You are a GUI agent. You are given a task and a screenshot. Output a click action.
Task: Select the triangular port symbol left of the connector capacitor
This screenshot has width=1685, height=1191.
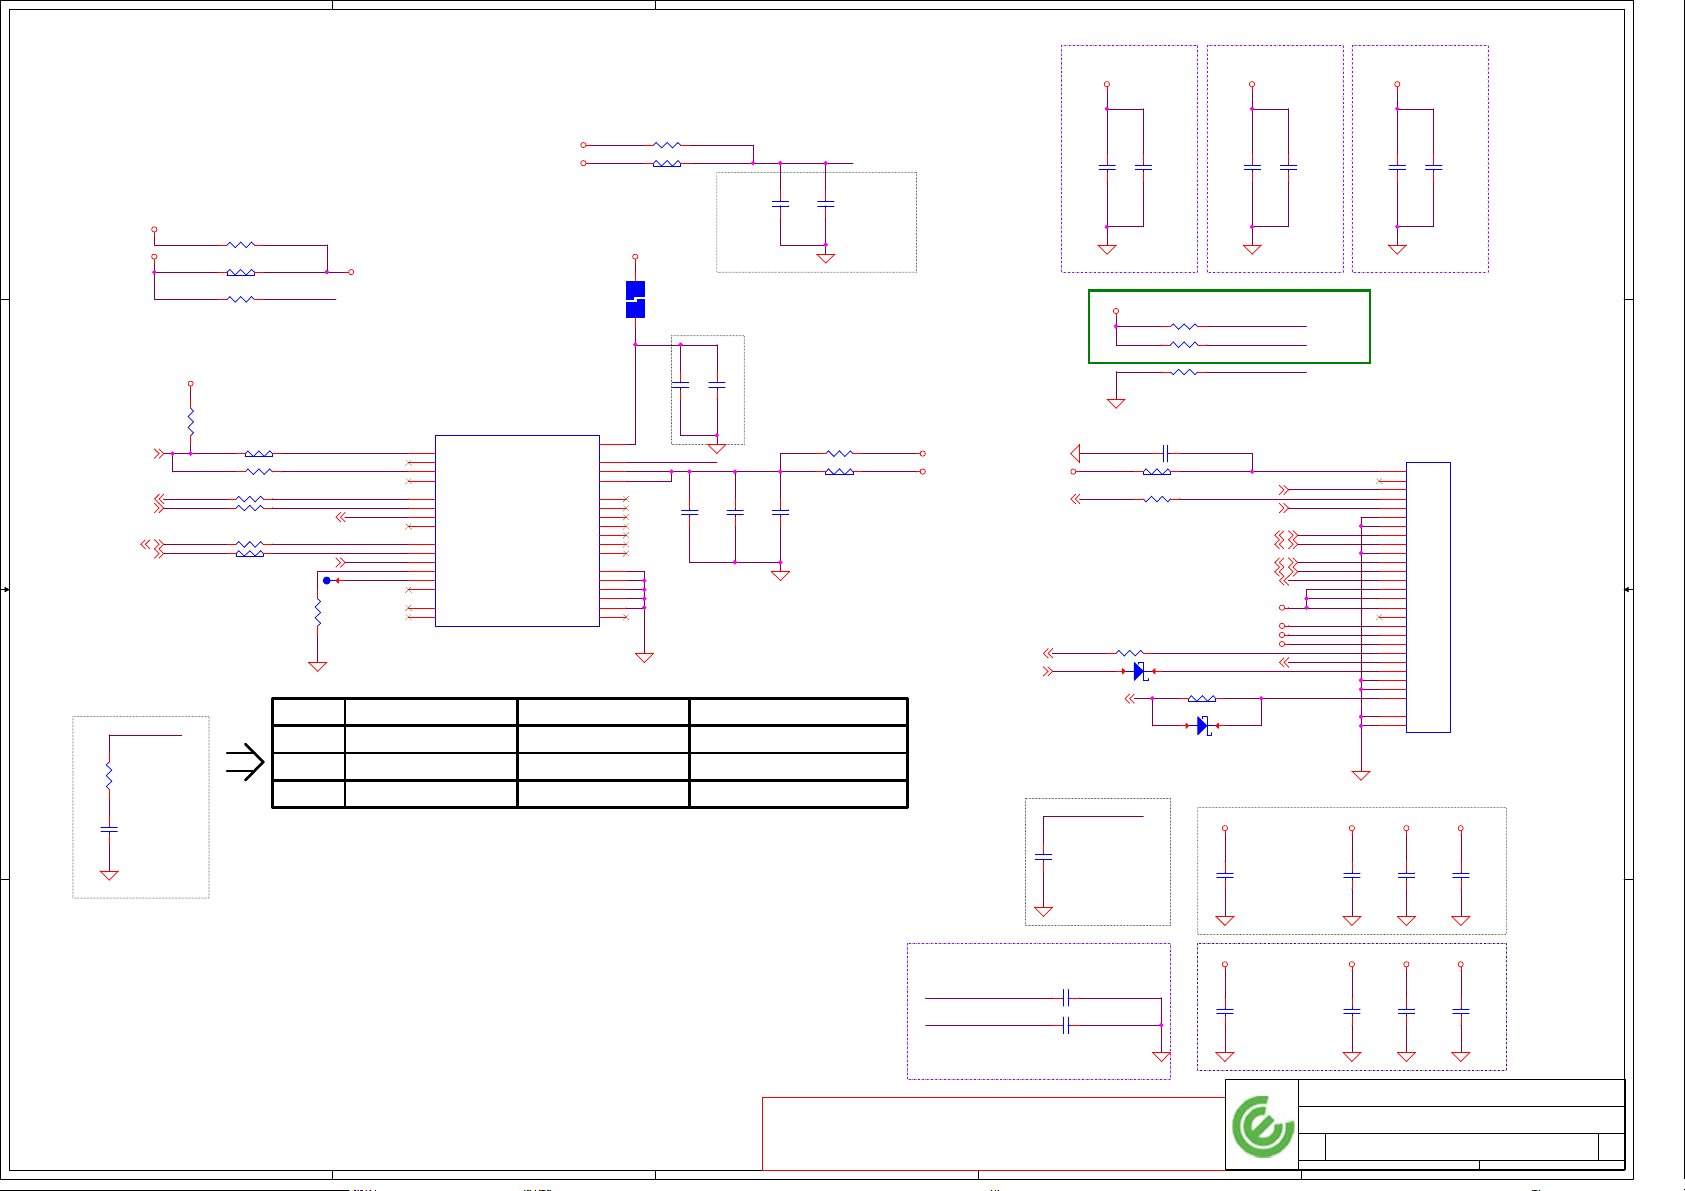pos(1075,453)
